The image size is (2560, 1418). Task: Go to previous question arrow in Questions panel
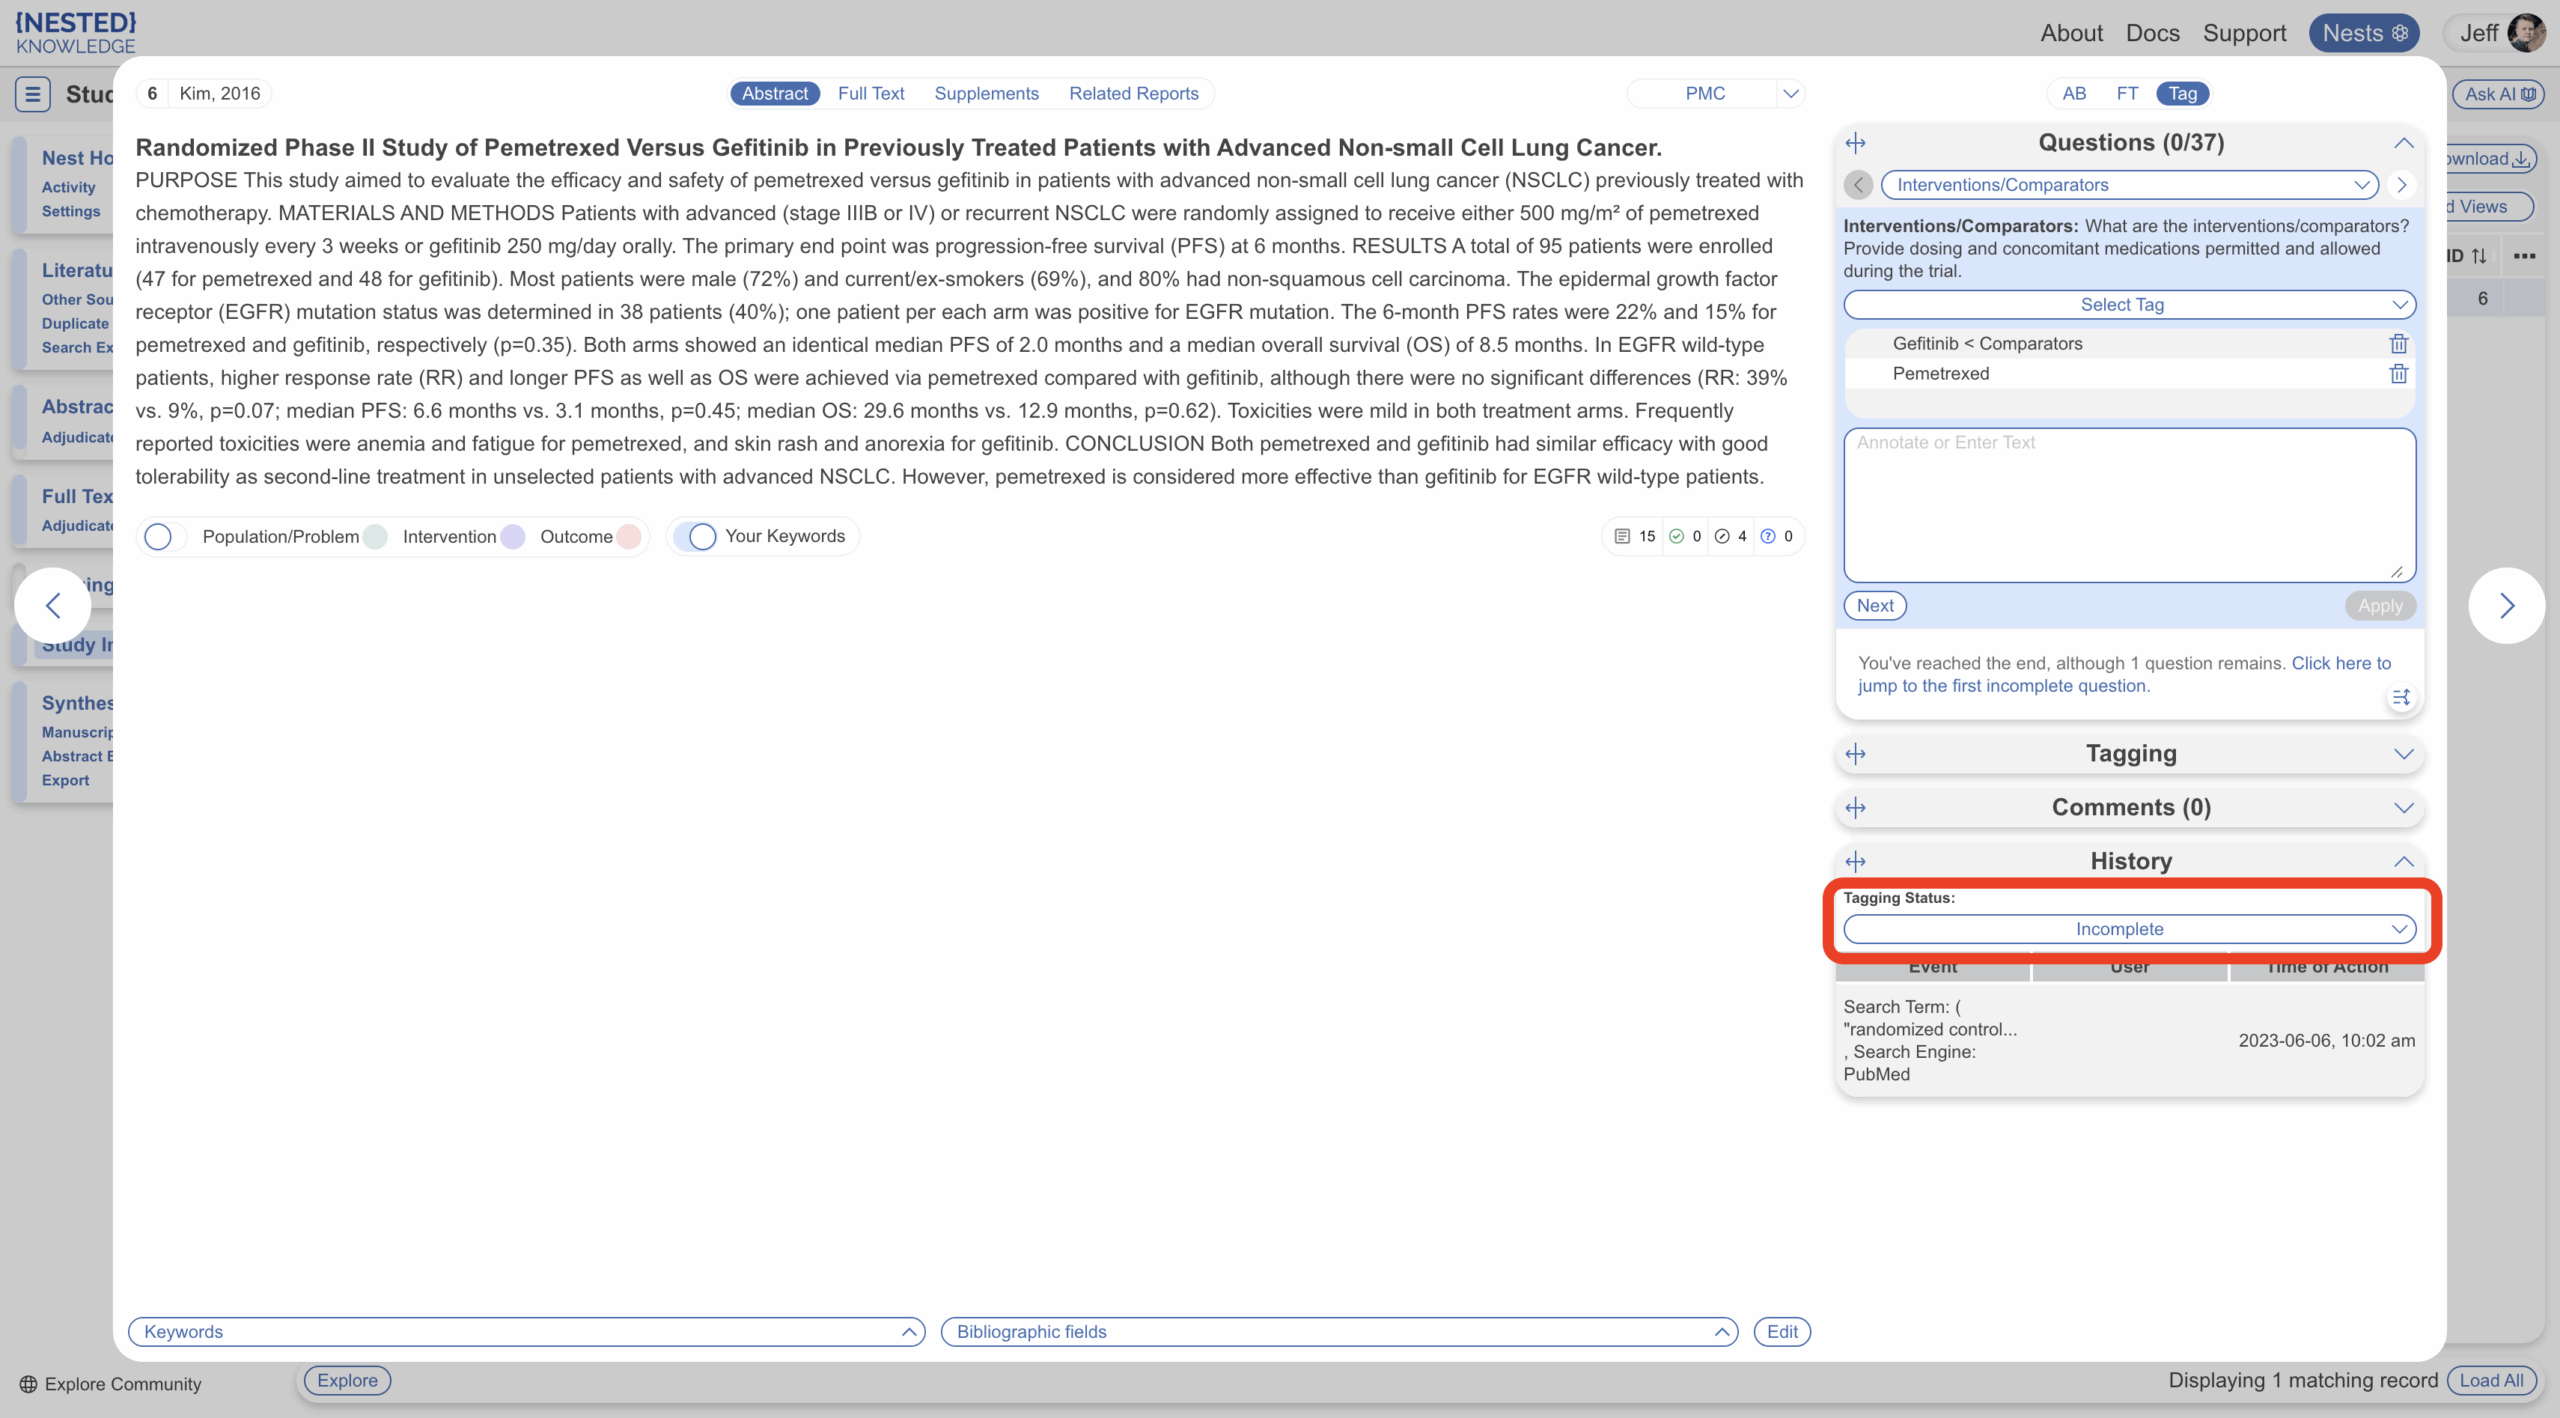(x=1859, y=185)
